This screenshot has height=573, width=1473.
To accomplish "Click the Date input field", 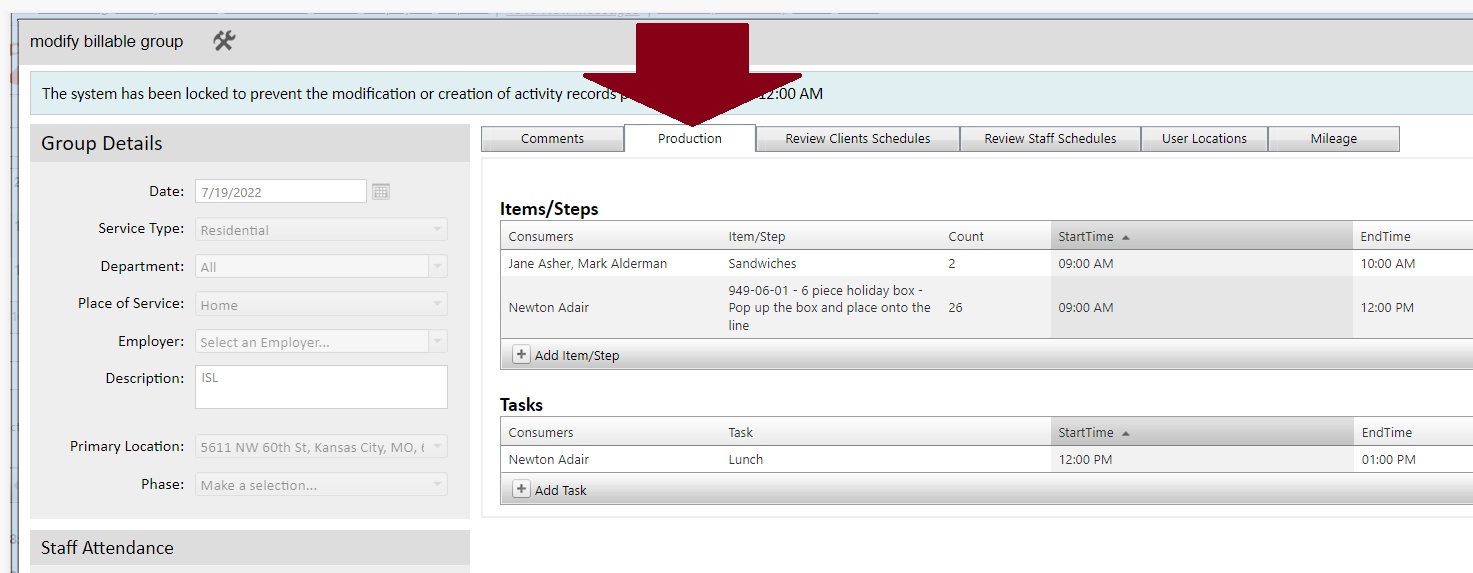I will [281, 191].
